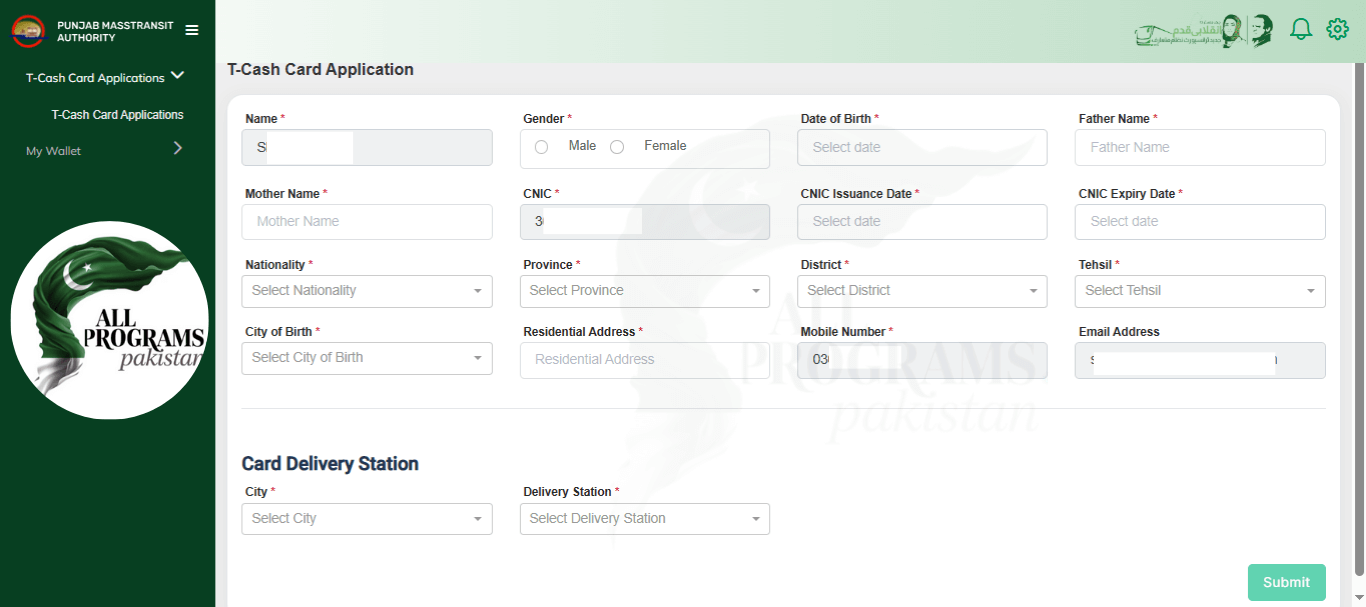1366x607 pixels.
Task: Click the notification bell icon
Action: point(1300,30)
